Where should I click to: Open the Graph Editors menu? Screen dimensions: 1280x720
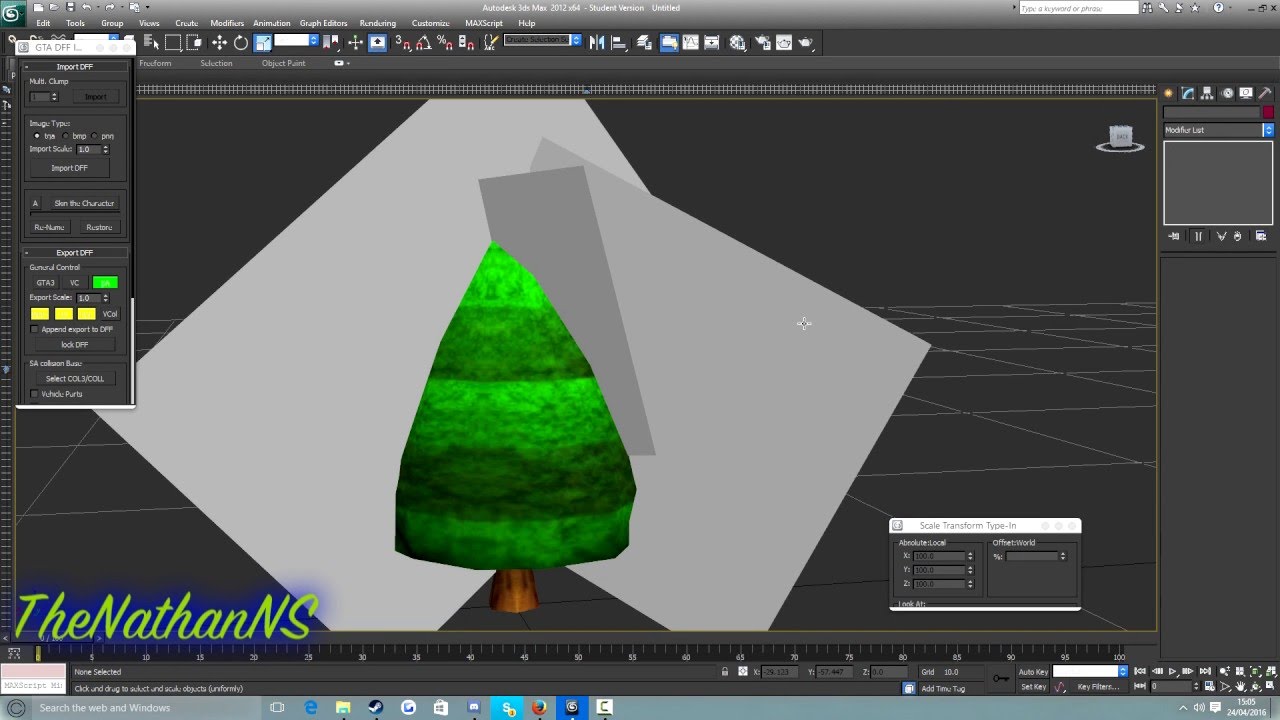324,23
